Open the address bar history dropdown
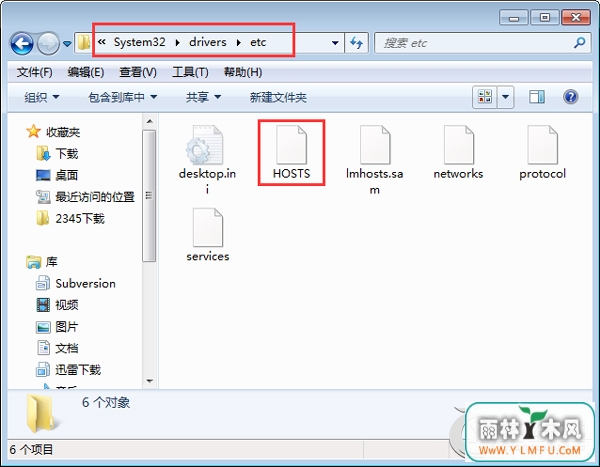The height and width of the screenshot is (467, 600). pyautogui.click(x=335, y=43)
